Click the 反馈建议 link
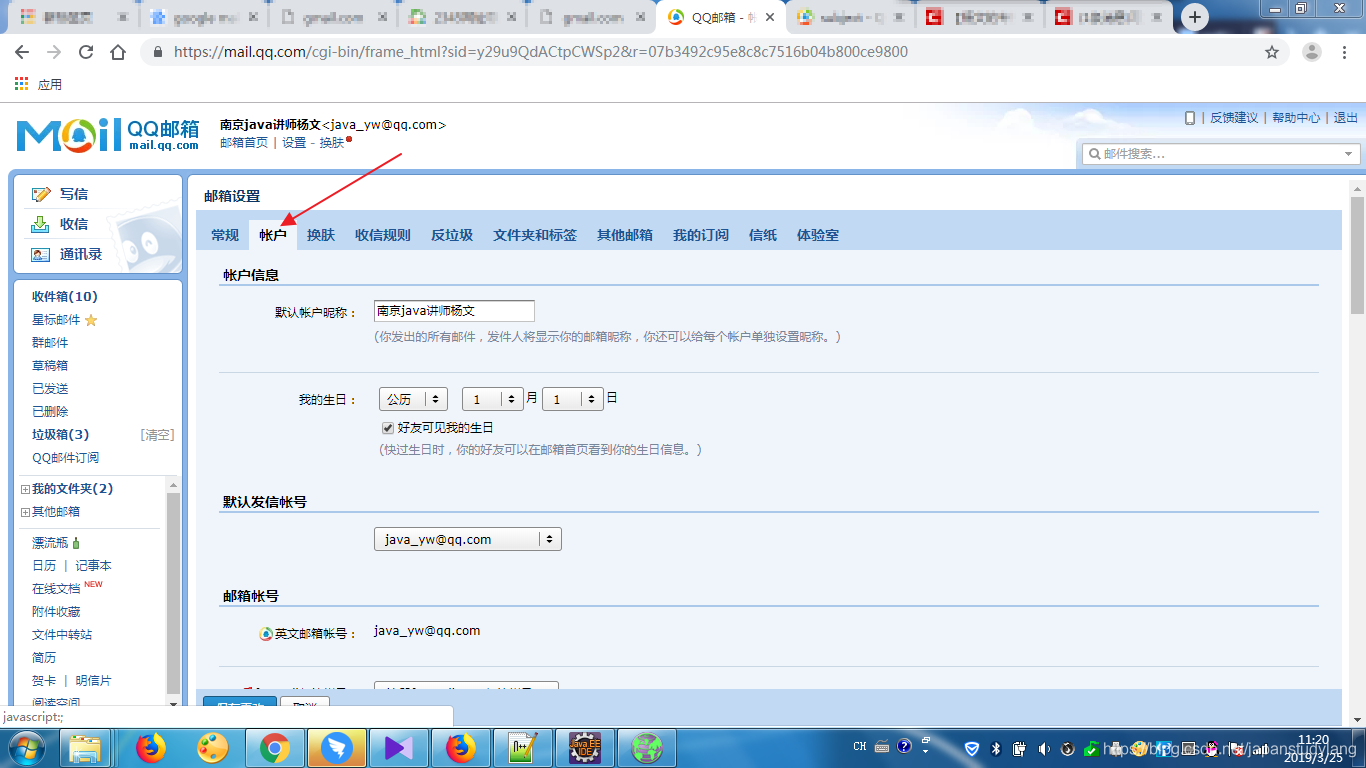The width and height of the screenshot is (1366, 768). 1234,118
